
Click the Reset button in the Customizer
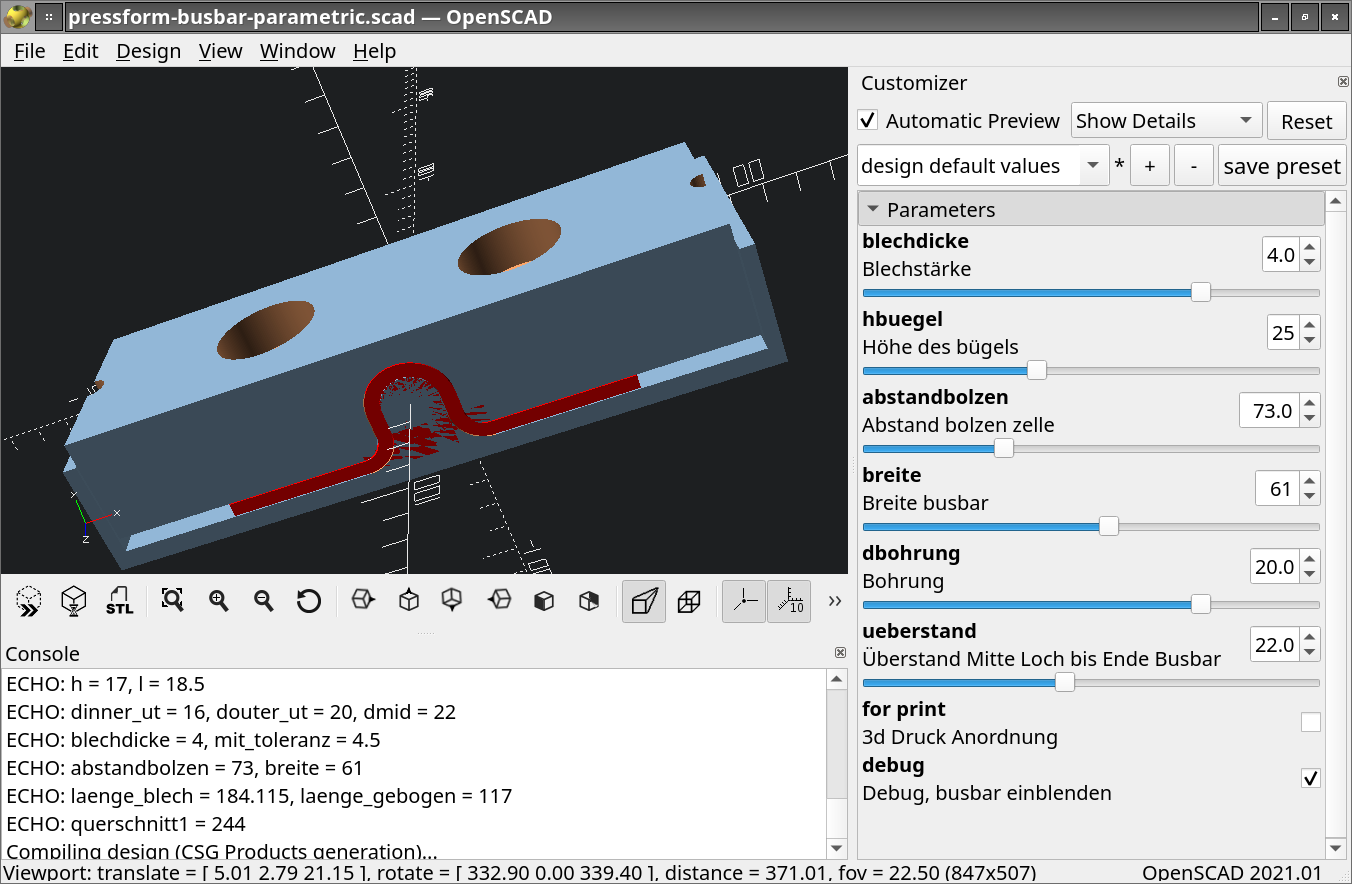pyautogui.click(x=1306, y=121)
